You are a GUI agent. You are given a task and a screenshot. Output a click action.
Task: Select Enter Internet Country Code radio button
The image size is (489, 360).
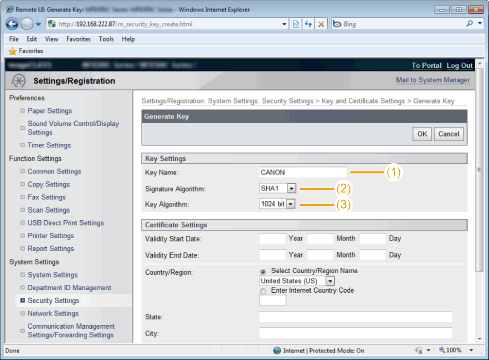tap(263, 291)
